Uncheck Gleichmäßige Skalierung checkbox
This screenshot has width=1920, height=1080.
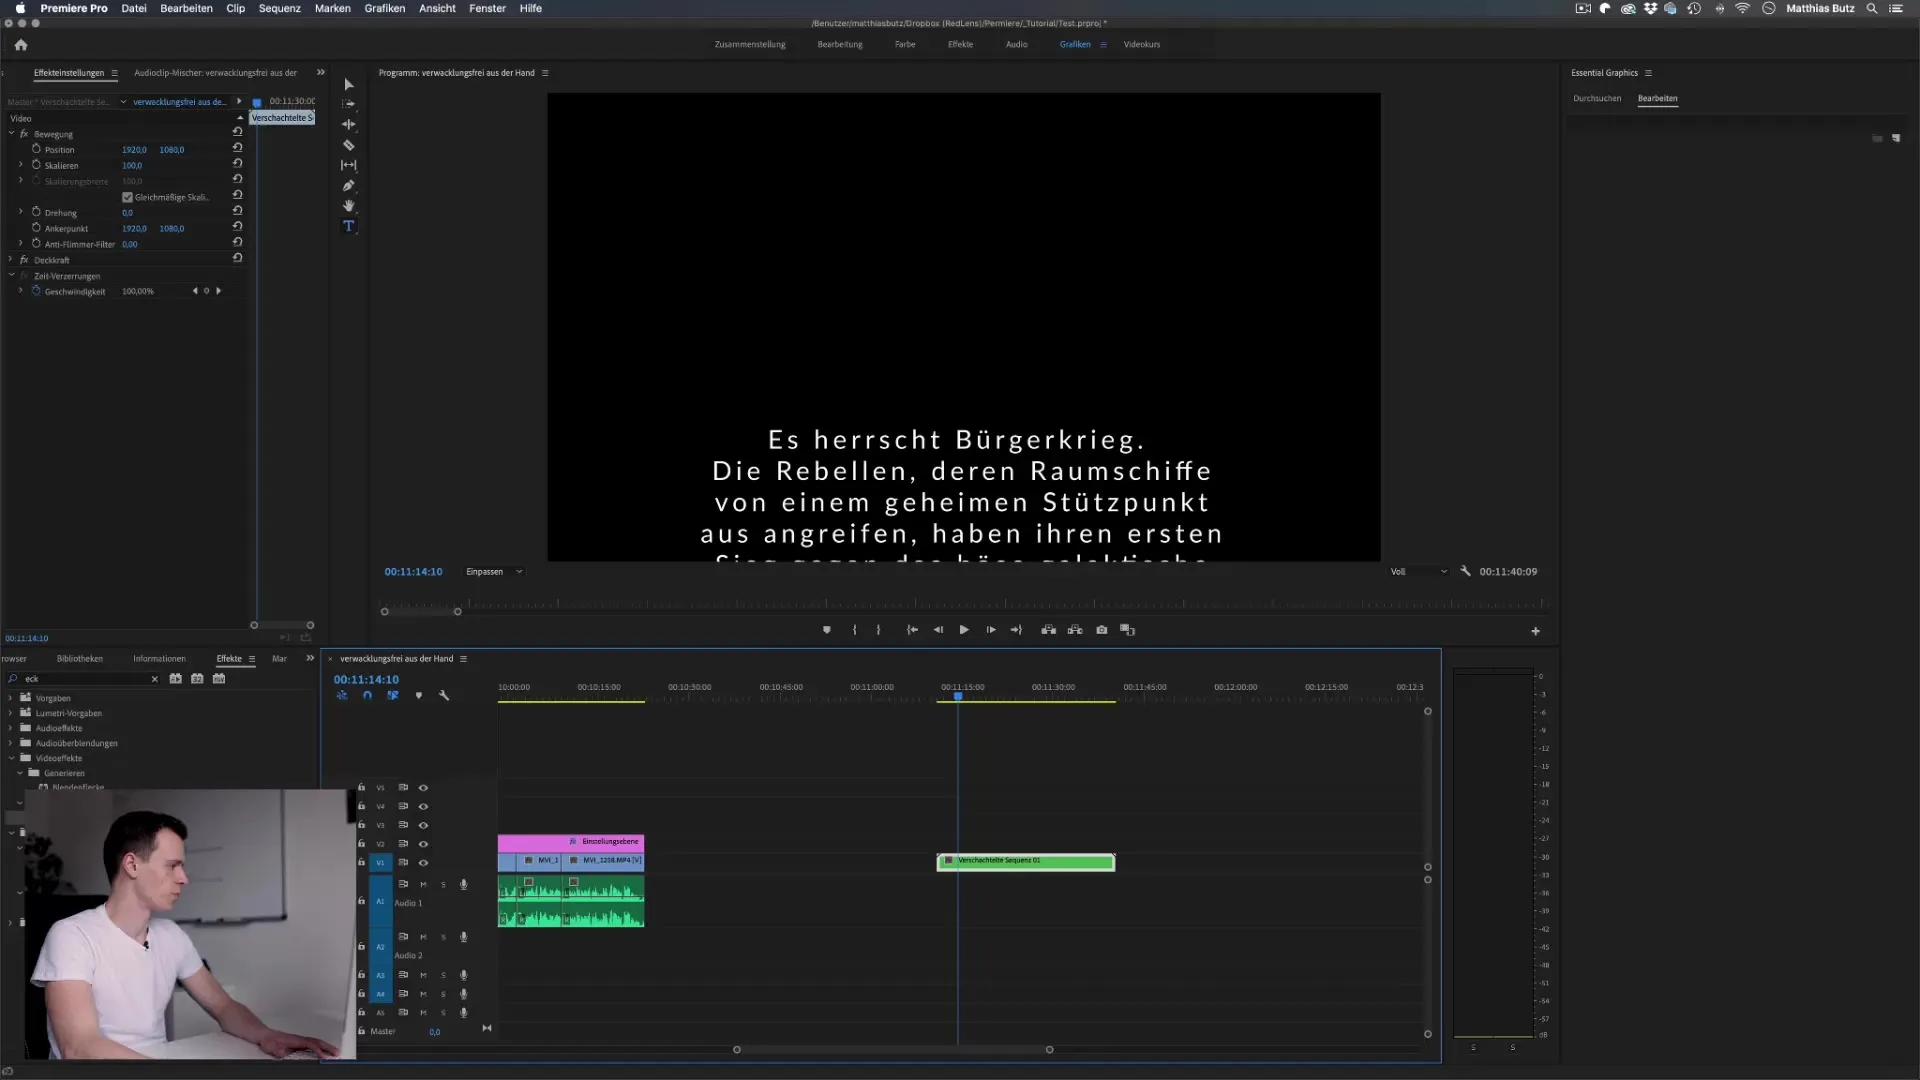(127, 197)
